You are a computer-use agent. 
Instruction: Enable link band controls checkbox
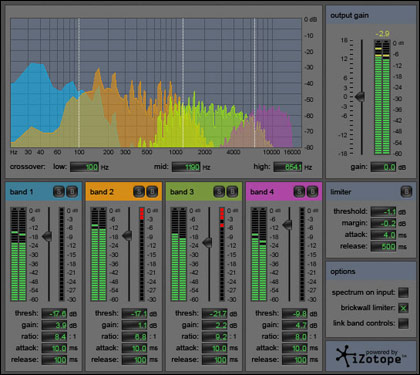coord(403,323)
